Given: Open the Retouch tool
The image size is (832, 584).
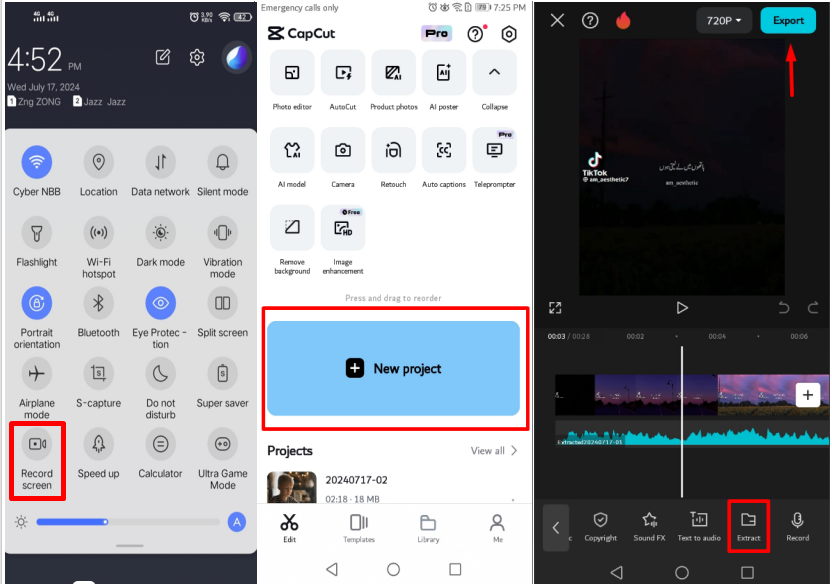Looking at the screenshot, I should coord(393,150).
